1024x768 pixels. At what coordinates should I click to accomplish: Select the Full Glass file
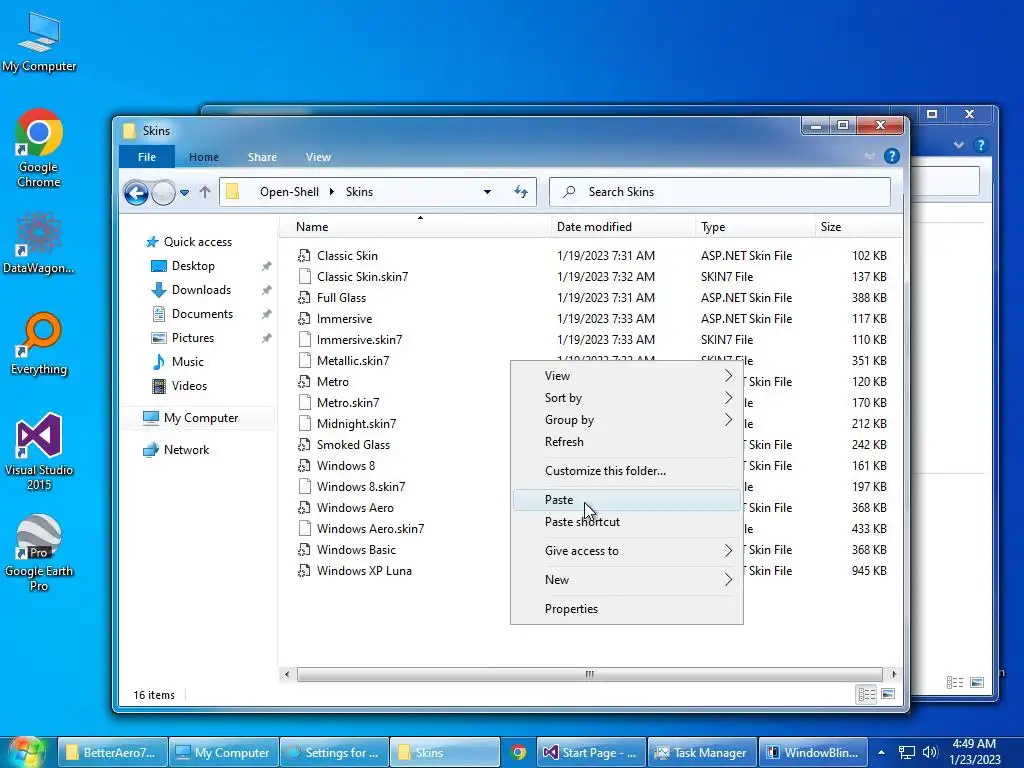pos(341,298)
